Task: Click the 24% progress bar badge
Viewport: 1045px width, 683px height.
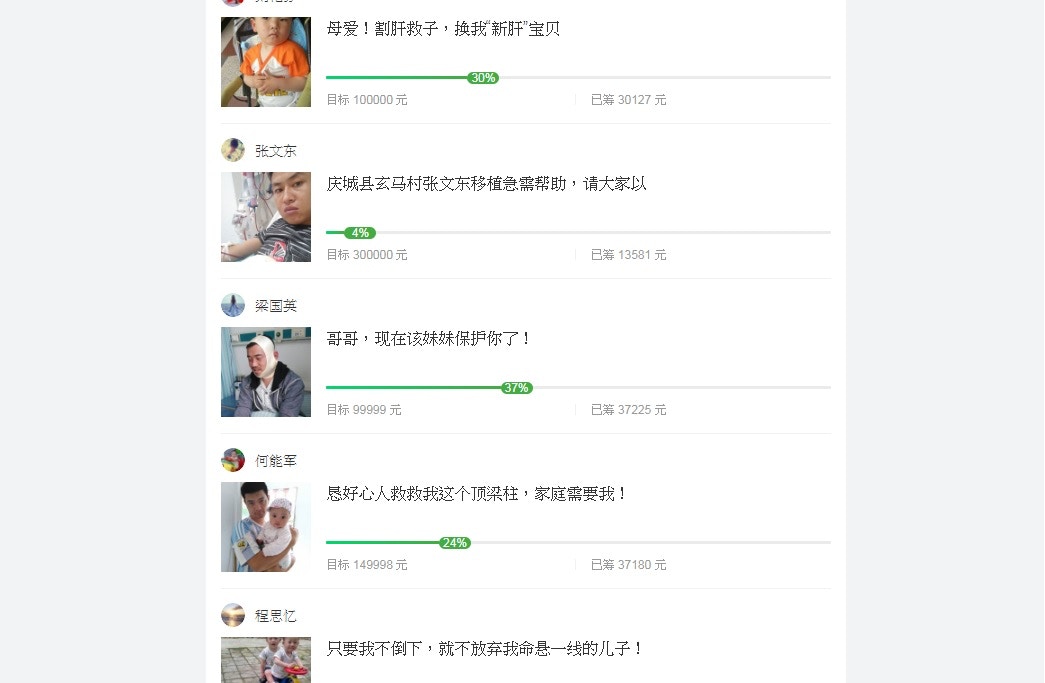Action: tap(455, 543)
